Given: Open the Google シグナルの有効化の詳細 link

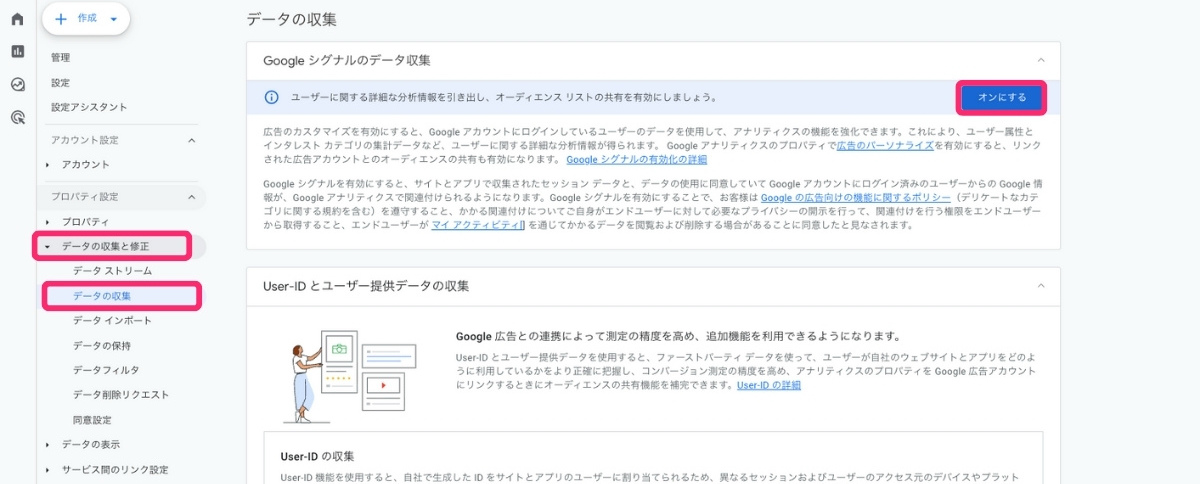Looking at the screenshot, I should (x=636, y=159).
